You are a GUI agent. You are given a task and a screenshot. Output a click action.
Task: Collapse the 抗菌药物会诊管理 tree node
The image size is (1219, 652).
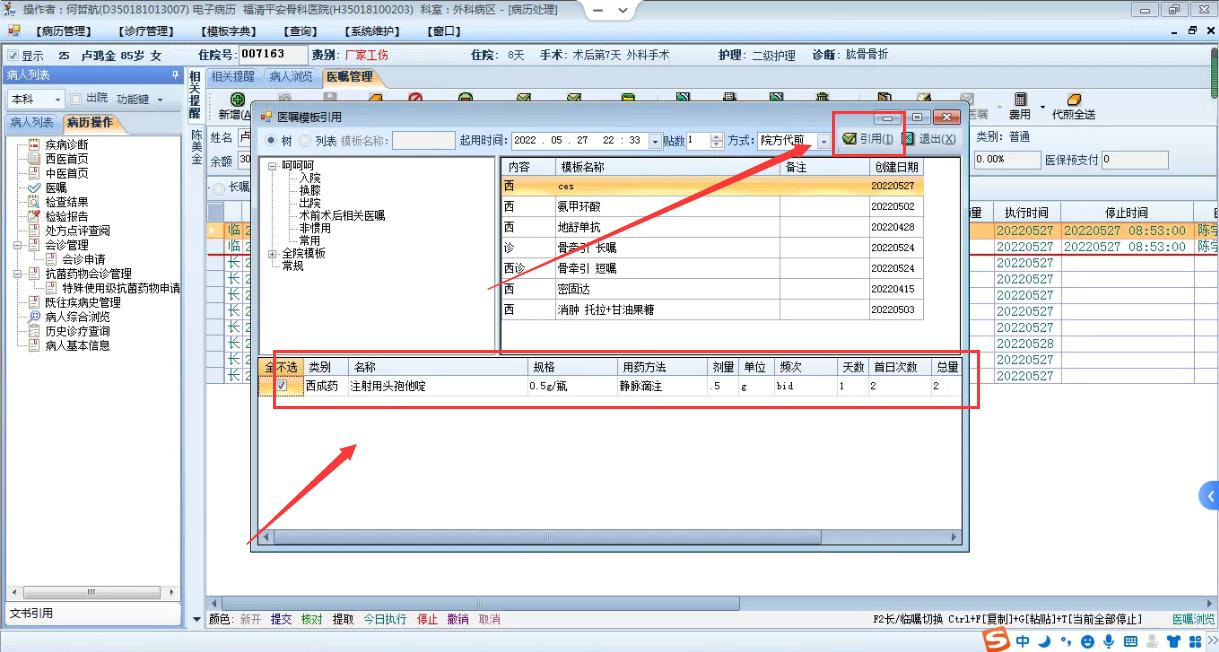click(x=18, y=273)
